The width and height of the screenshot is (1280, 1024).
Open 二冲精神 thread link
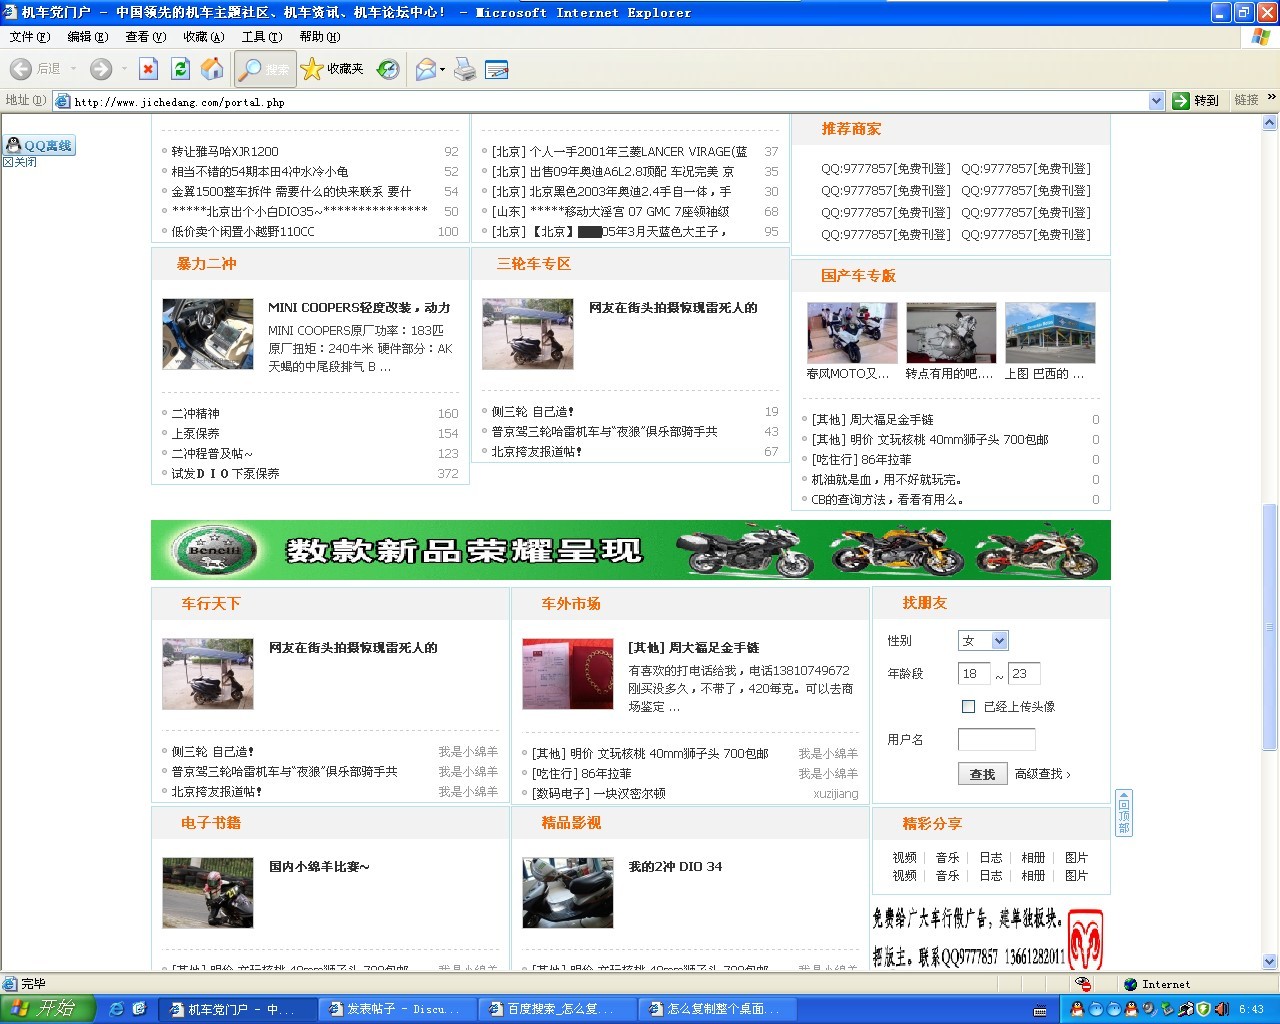point(195,414)
